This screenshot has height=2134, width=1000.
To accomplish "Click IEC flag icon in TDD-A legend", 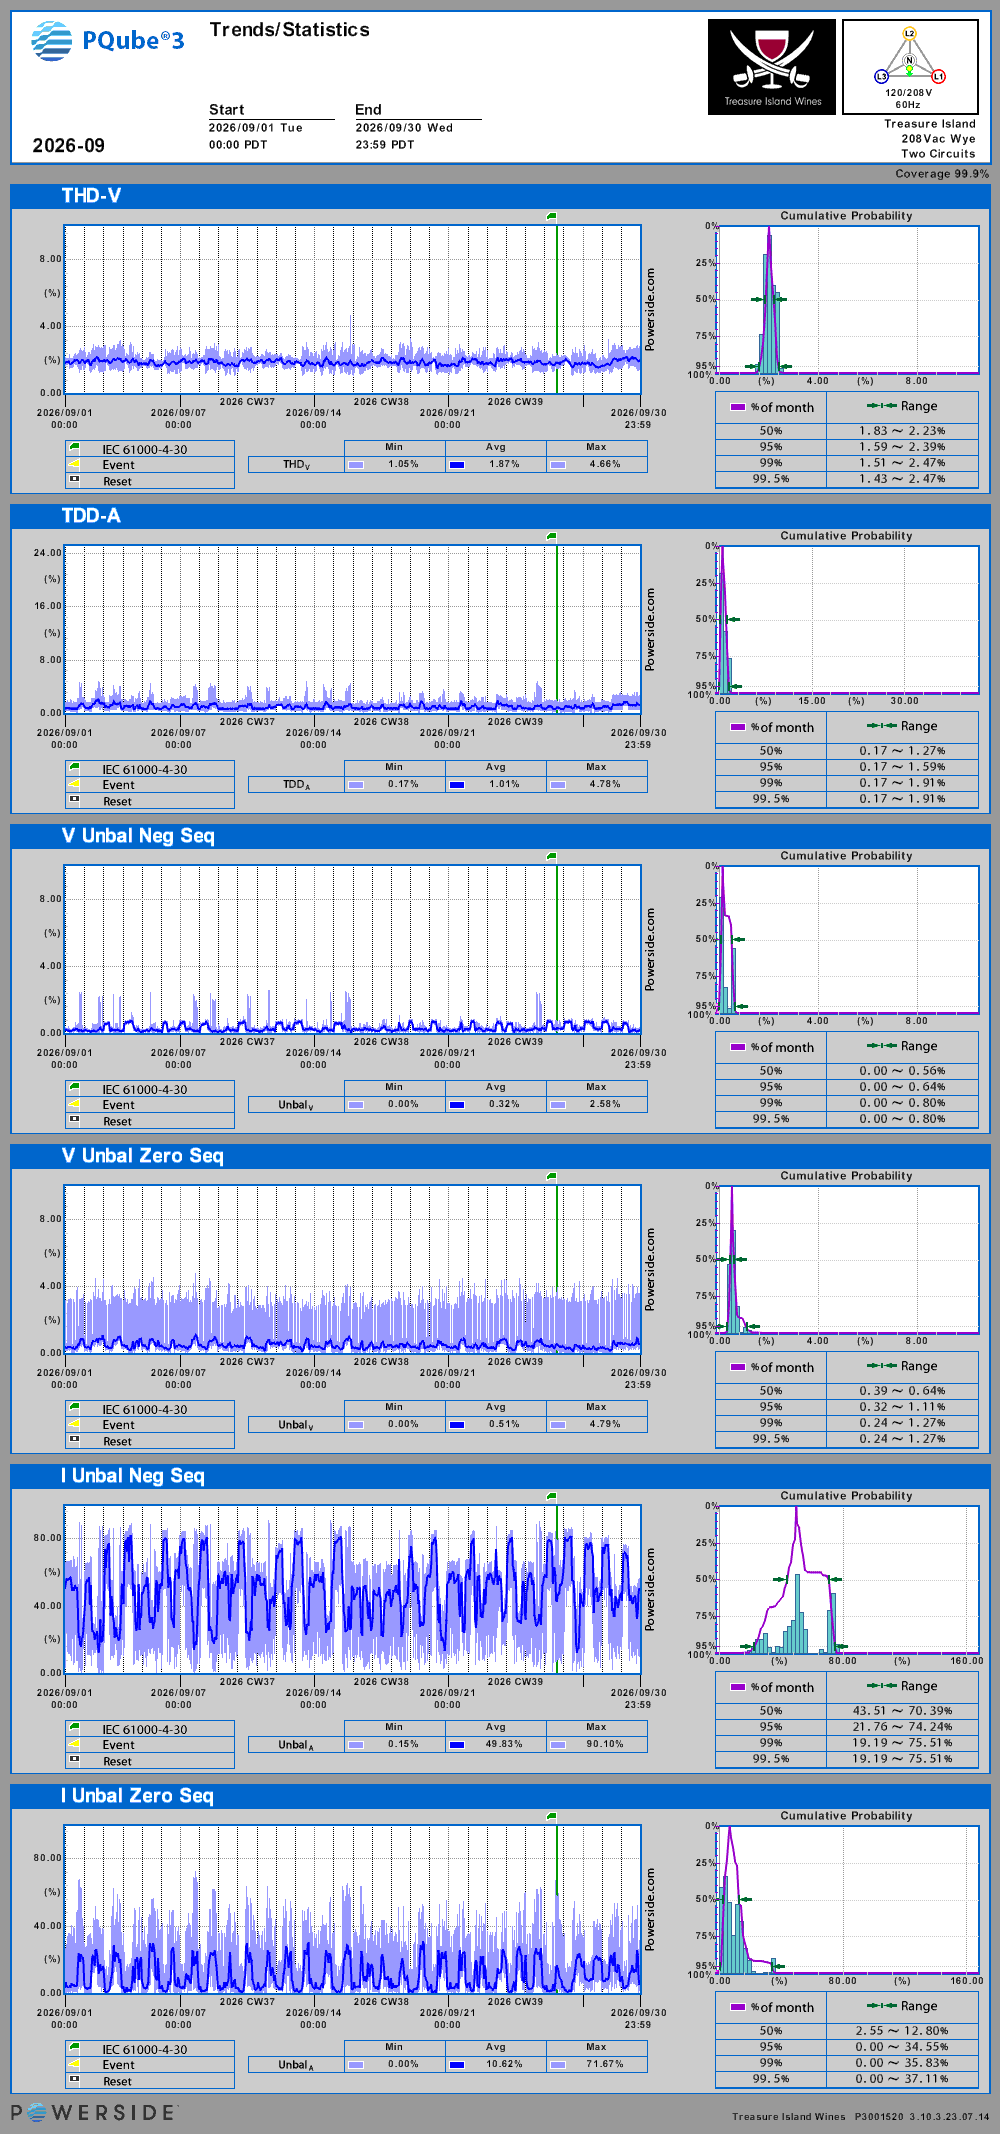I will tap(74, 769).
